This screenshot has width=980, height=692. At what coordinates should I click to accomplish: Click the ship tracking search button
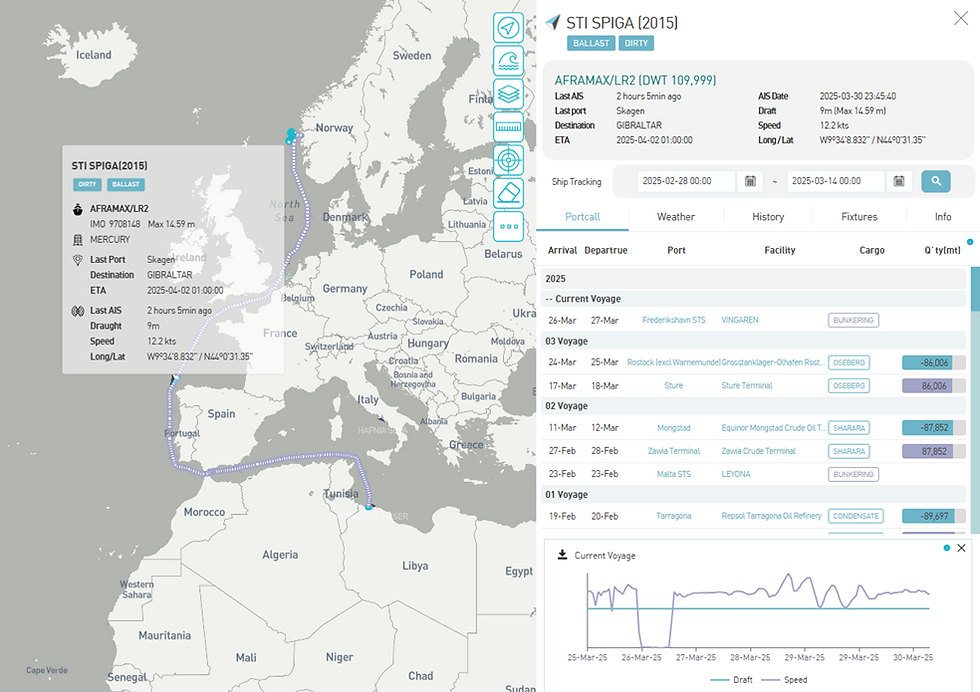click(936, 181)
